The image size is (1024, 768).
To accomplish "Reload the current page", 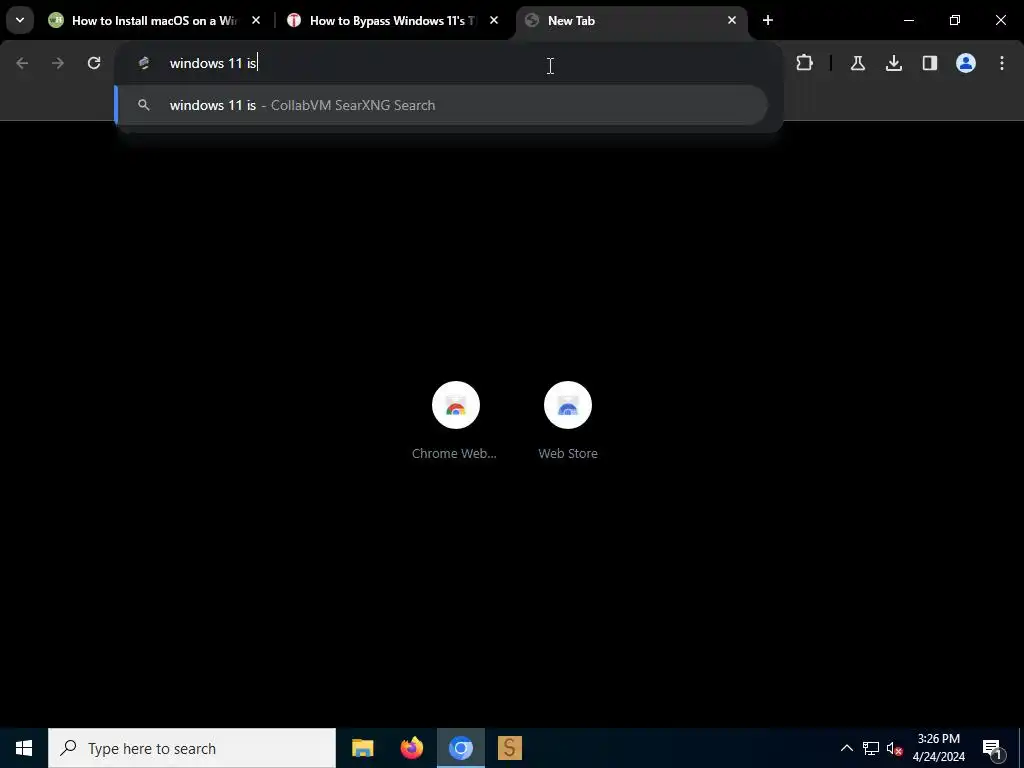I will tap(94, 63).
